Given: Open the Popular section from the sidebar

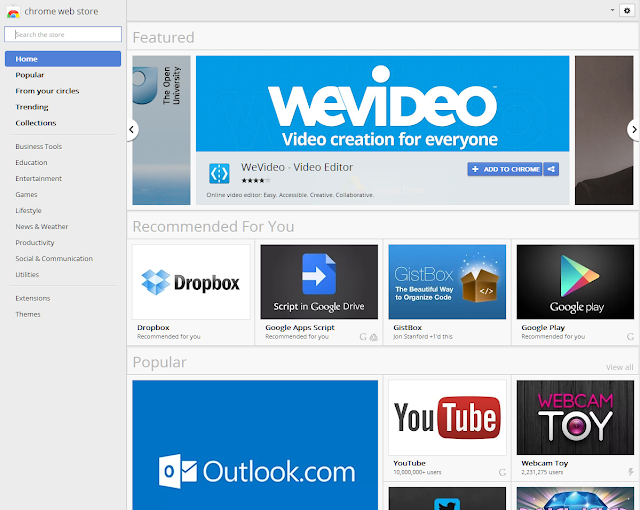Looking at the screenshot, I should 30,75.
